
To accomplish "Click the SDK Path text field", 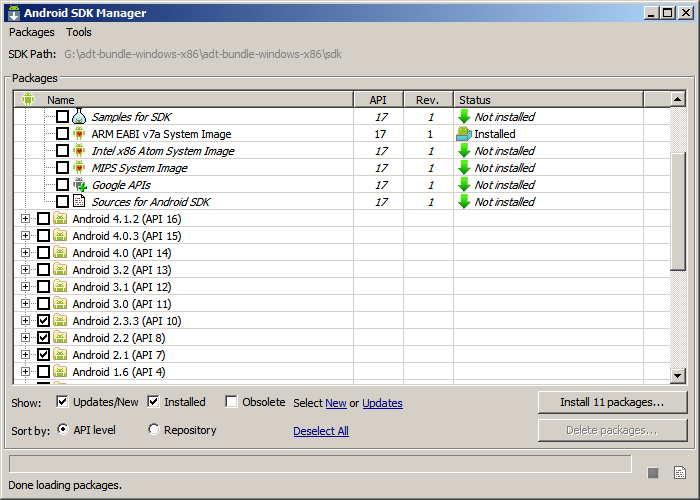I will pos(203,54).
